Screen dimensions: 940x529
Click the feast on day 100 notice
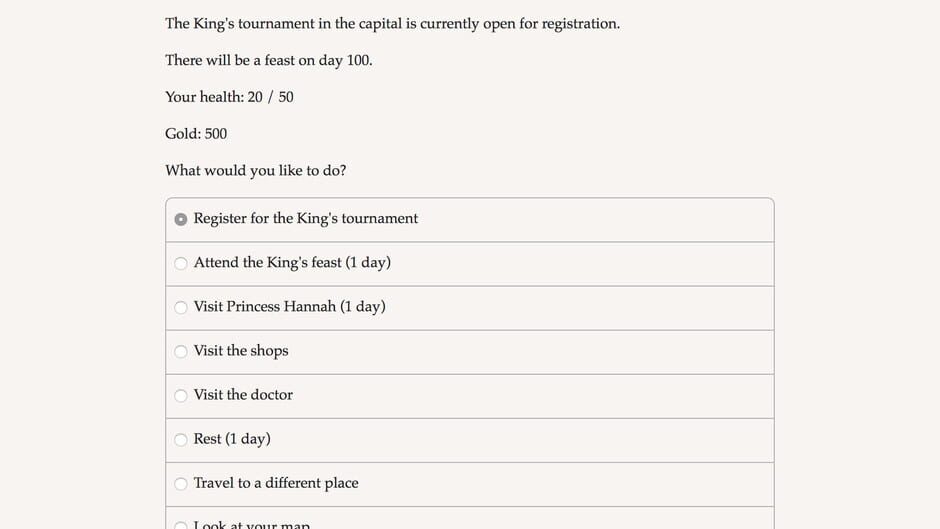[x=268, y=60]
